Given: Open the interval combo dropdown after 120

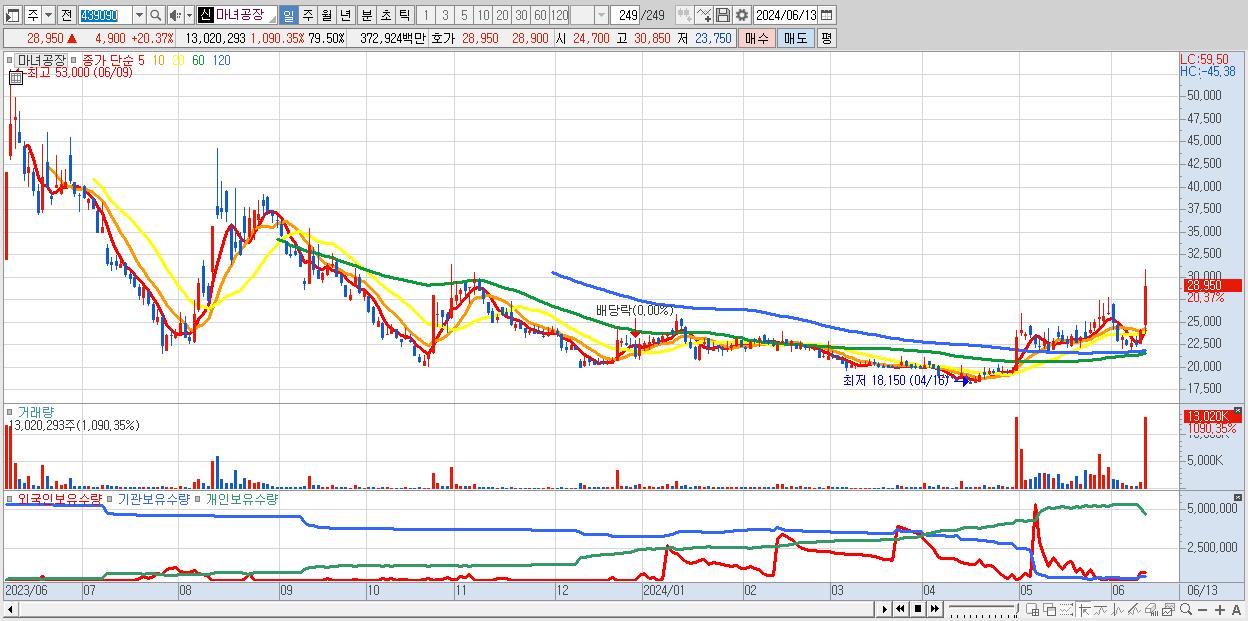Looking at the screenshot, I should click(x=602, y=15).
